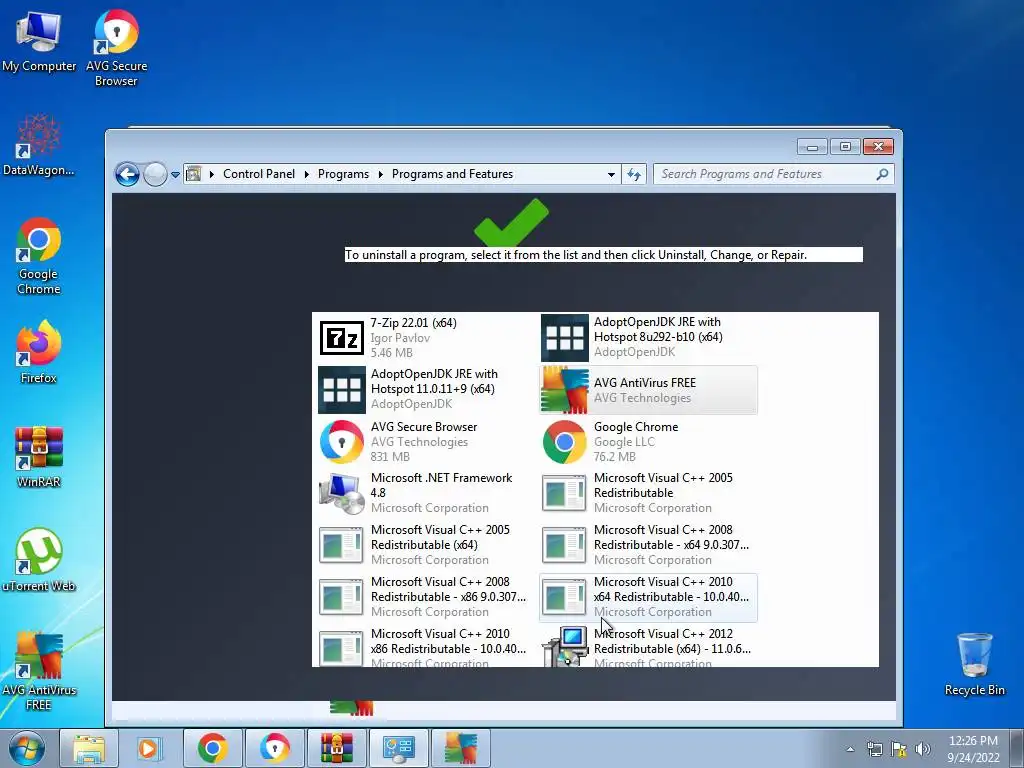Image resolution: width=1024 pixels, height=768 pixels.
Task: Click the Control Panel breadcrumb
Action: pyautogui.click(x=259, y=174)
